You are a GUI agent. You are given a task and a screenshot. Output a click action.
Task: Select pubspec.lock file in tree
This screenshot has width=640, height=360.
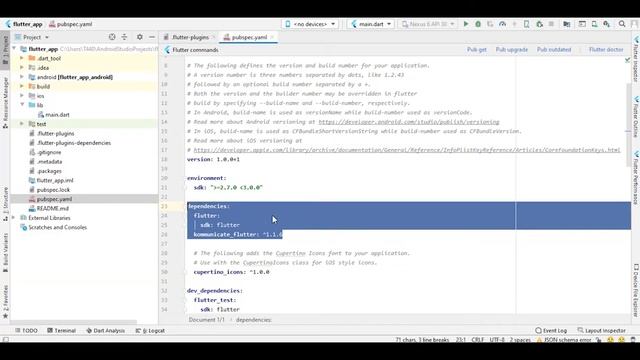point(49,190)
